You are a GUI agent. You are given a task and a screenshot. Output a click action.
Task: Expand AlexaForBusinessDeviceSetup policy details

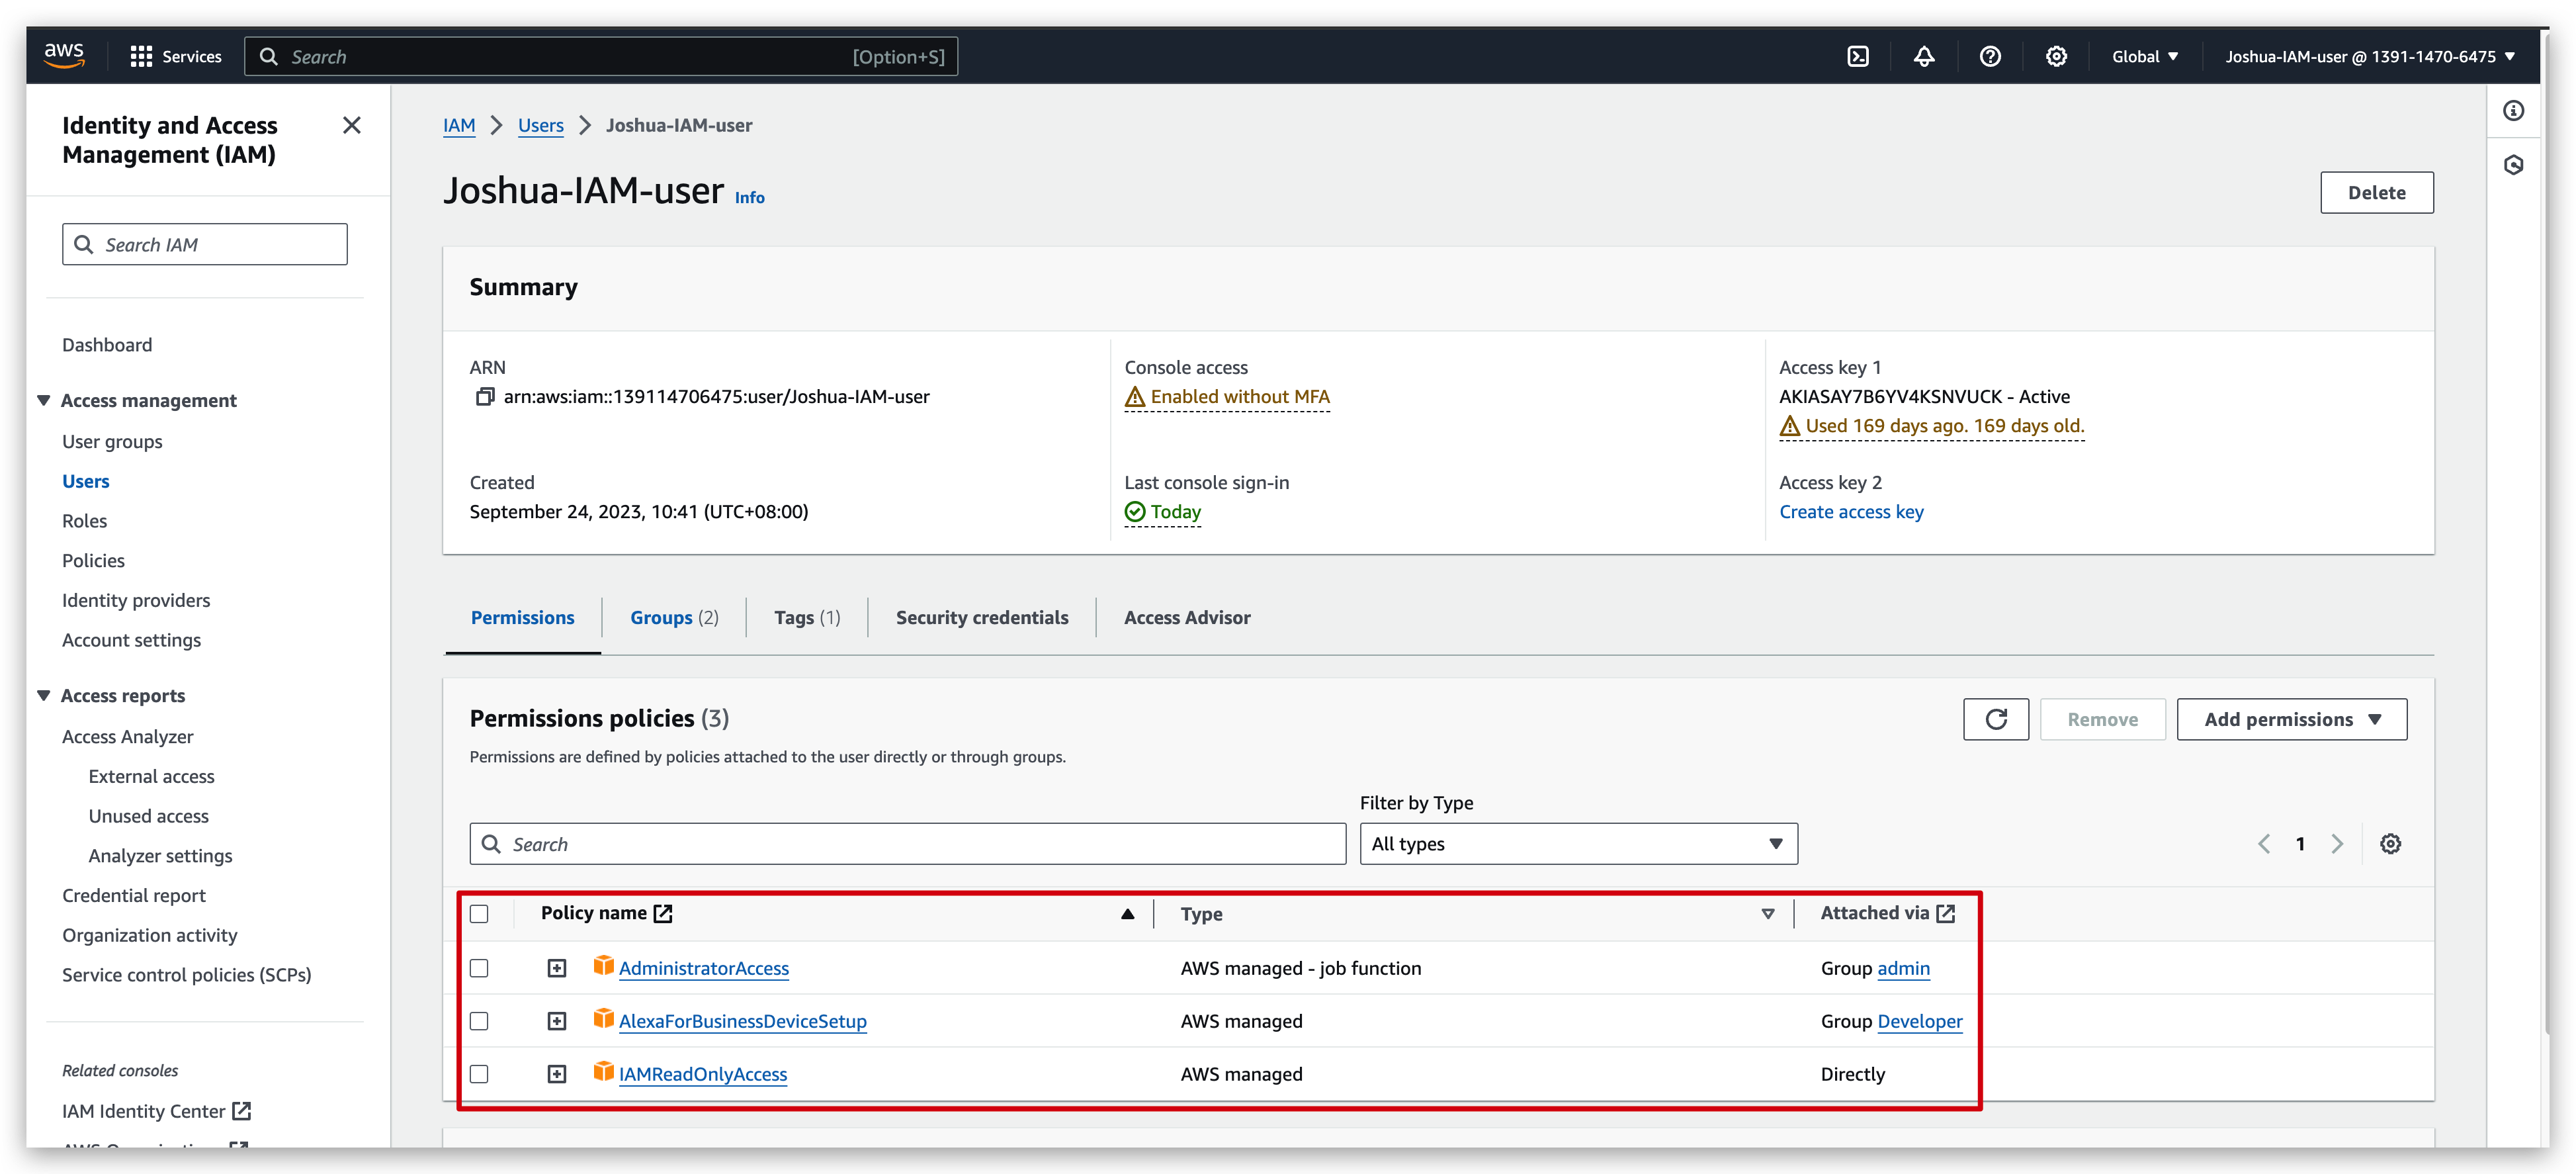[556, 1021]
